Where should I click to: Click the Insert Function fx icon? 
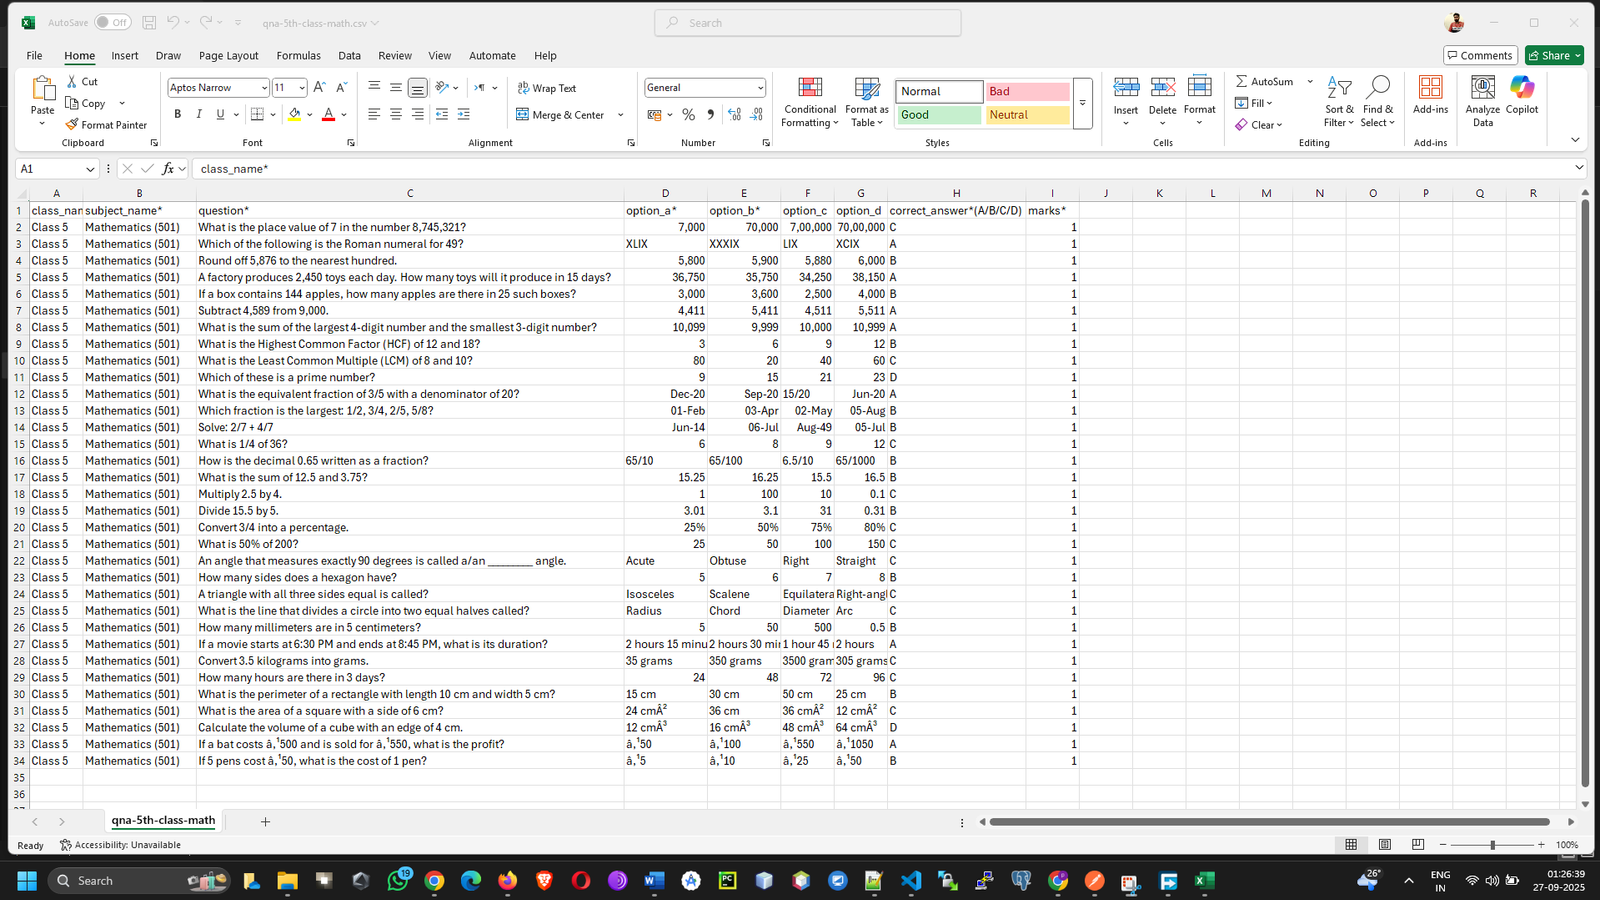[168, 169]
